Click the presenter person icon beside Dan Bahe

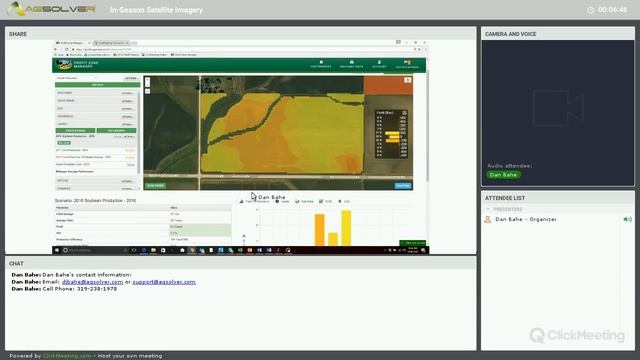pyautogui.click(x=487, y=219)
